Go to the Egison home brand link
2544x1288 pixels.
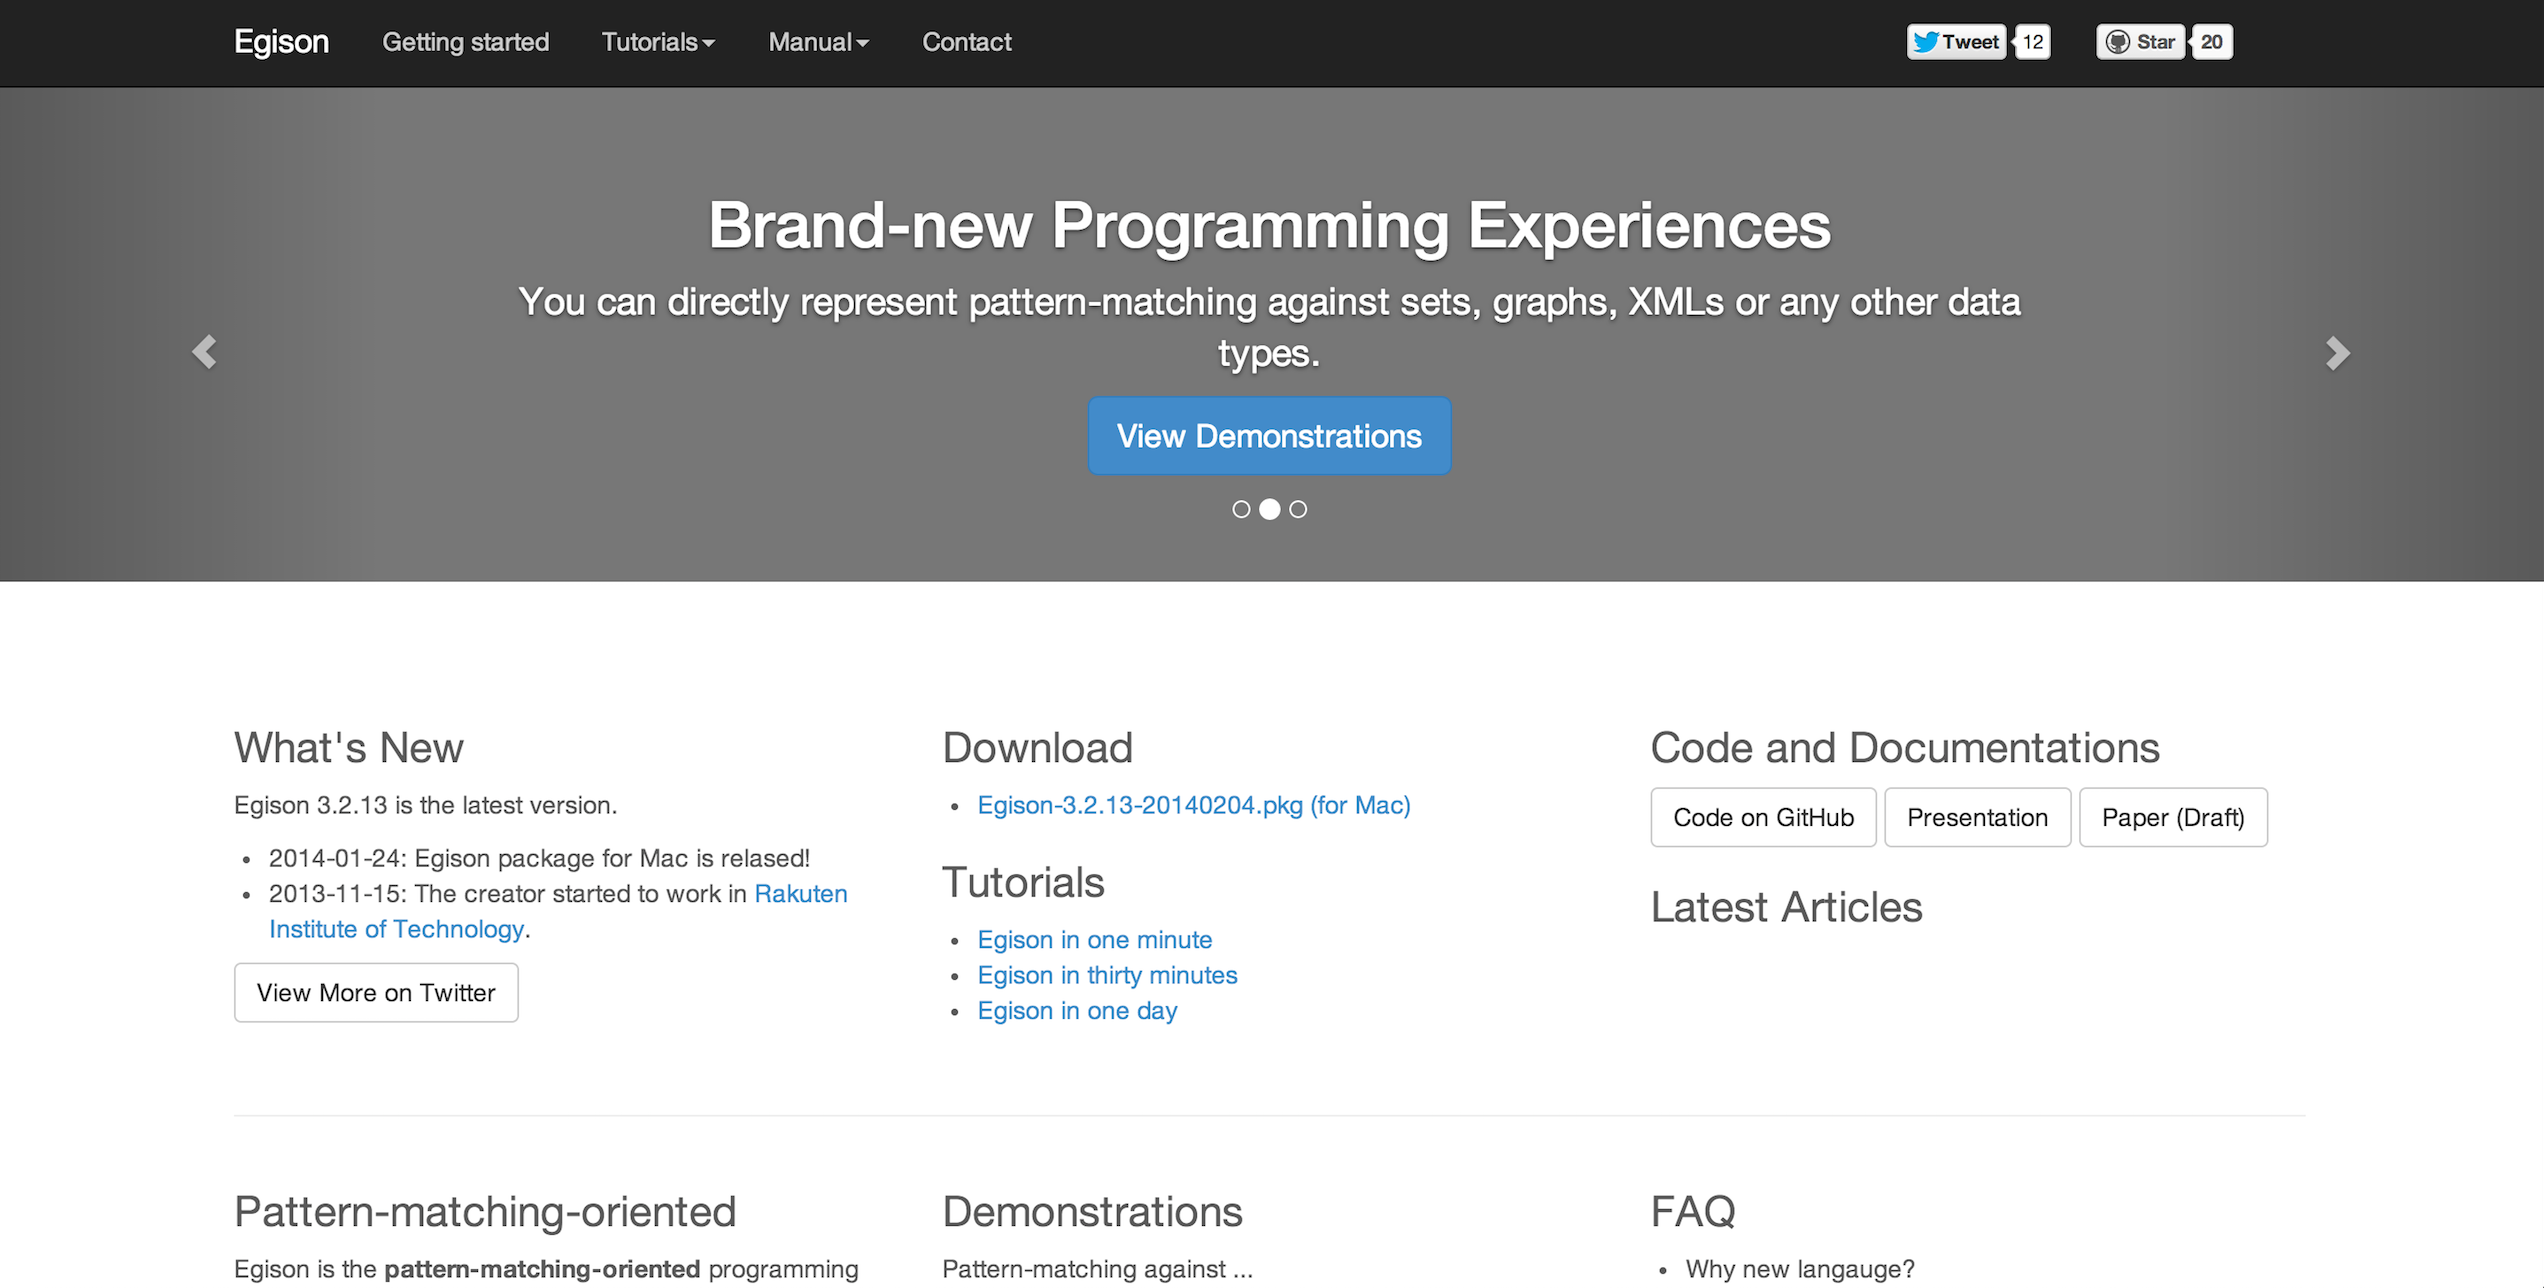[x=281, y=42]
